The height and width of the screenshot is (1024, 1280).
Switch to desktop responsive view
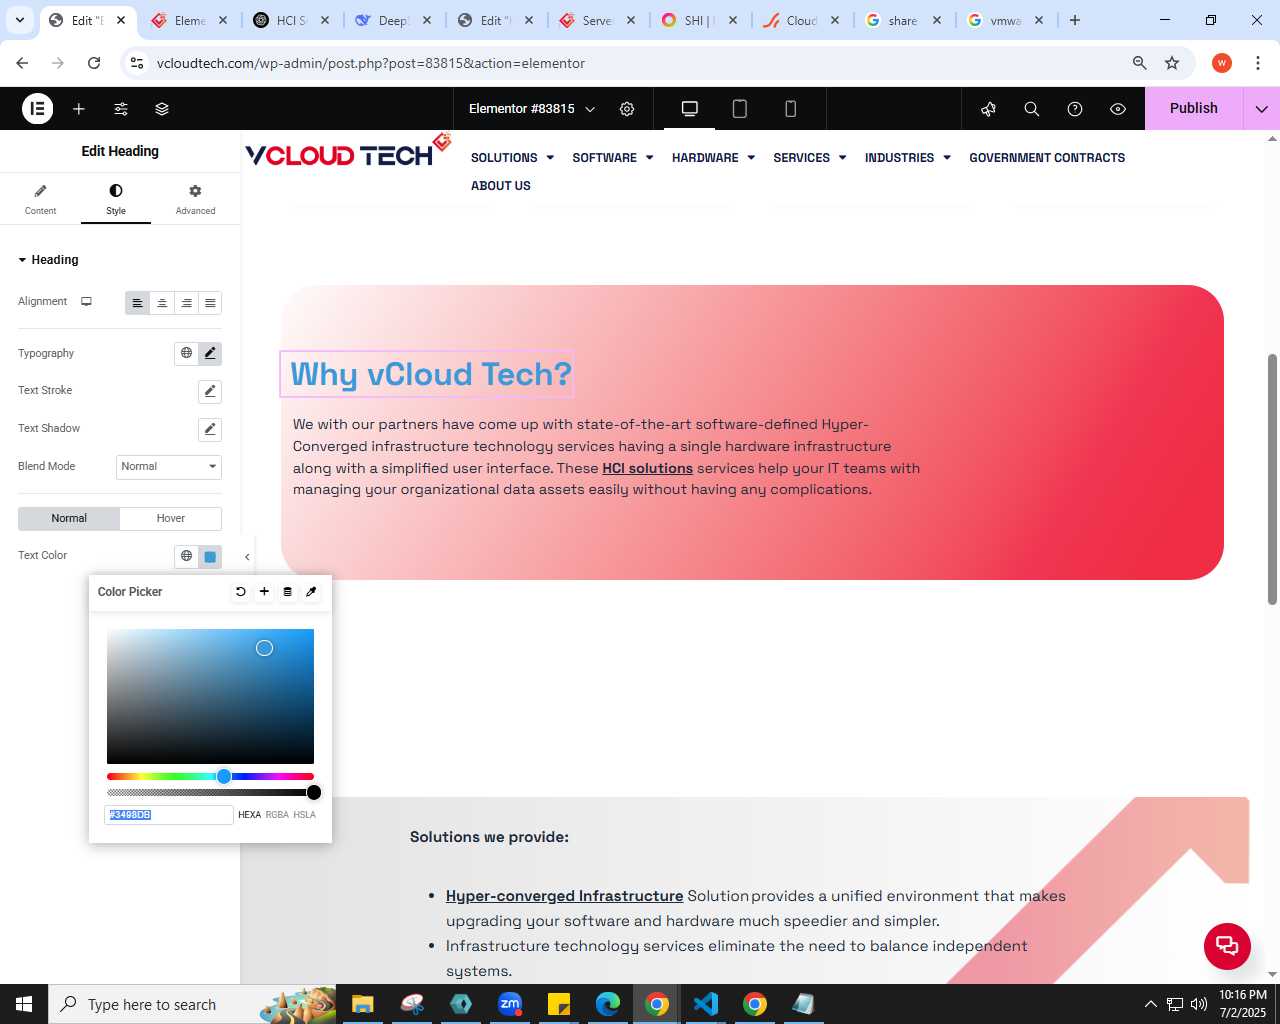(x=690, y=109)
